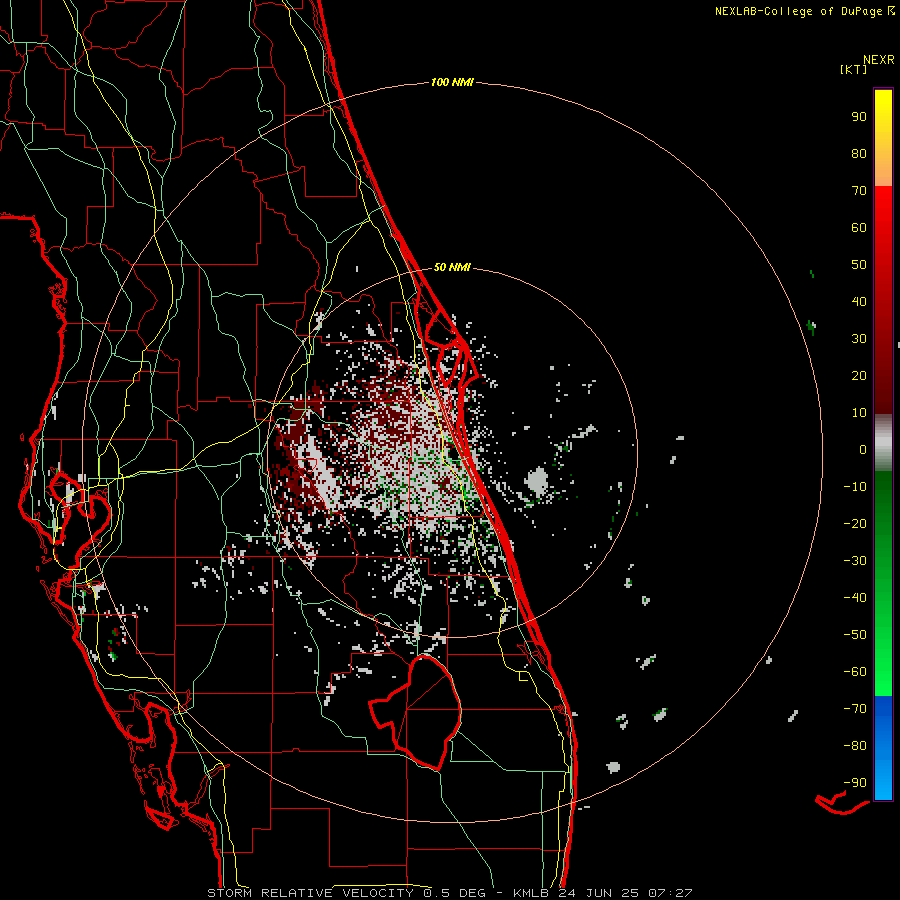The width and height of the screenshot is (900, 900).
Task: Click the -10 value on the velocity scale
Action: [855, 487]
